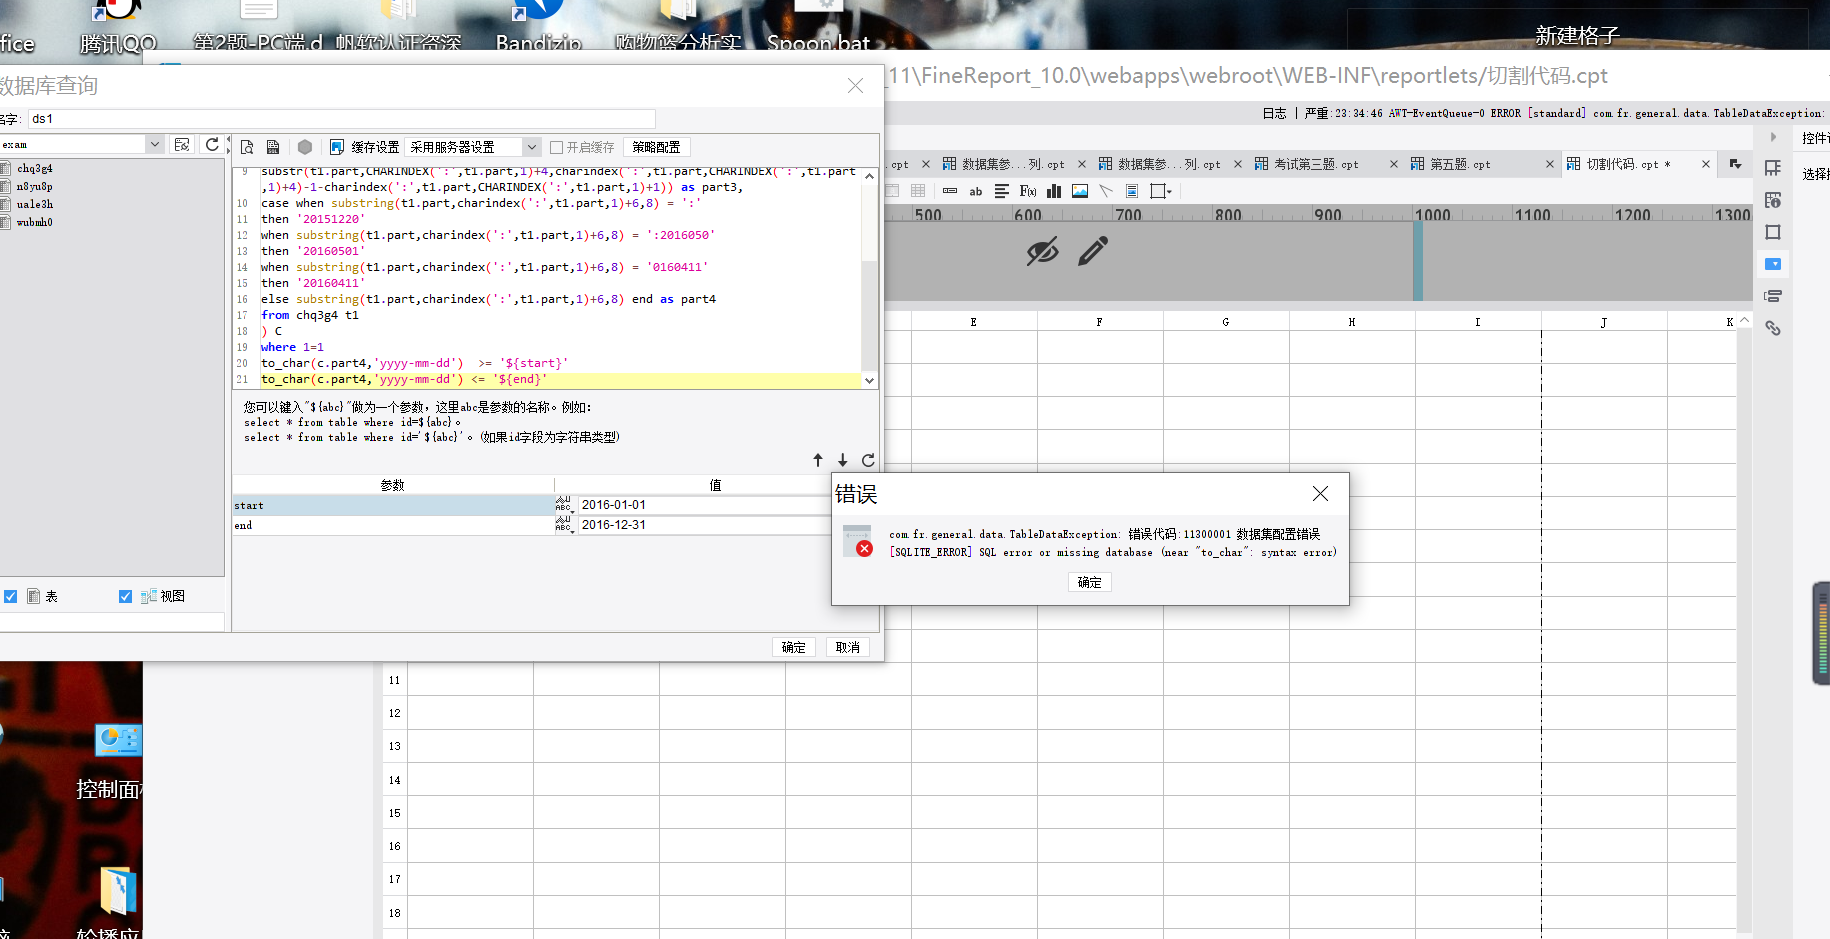The image size is (1830, 939).
Task: Open the value type selector for the start parameter
Action: click(x=564, y=505)
